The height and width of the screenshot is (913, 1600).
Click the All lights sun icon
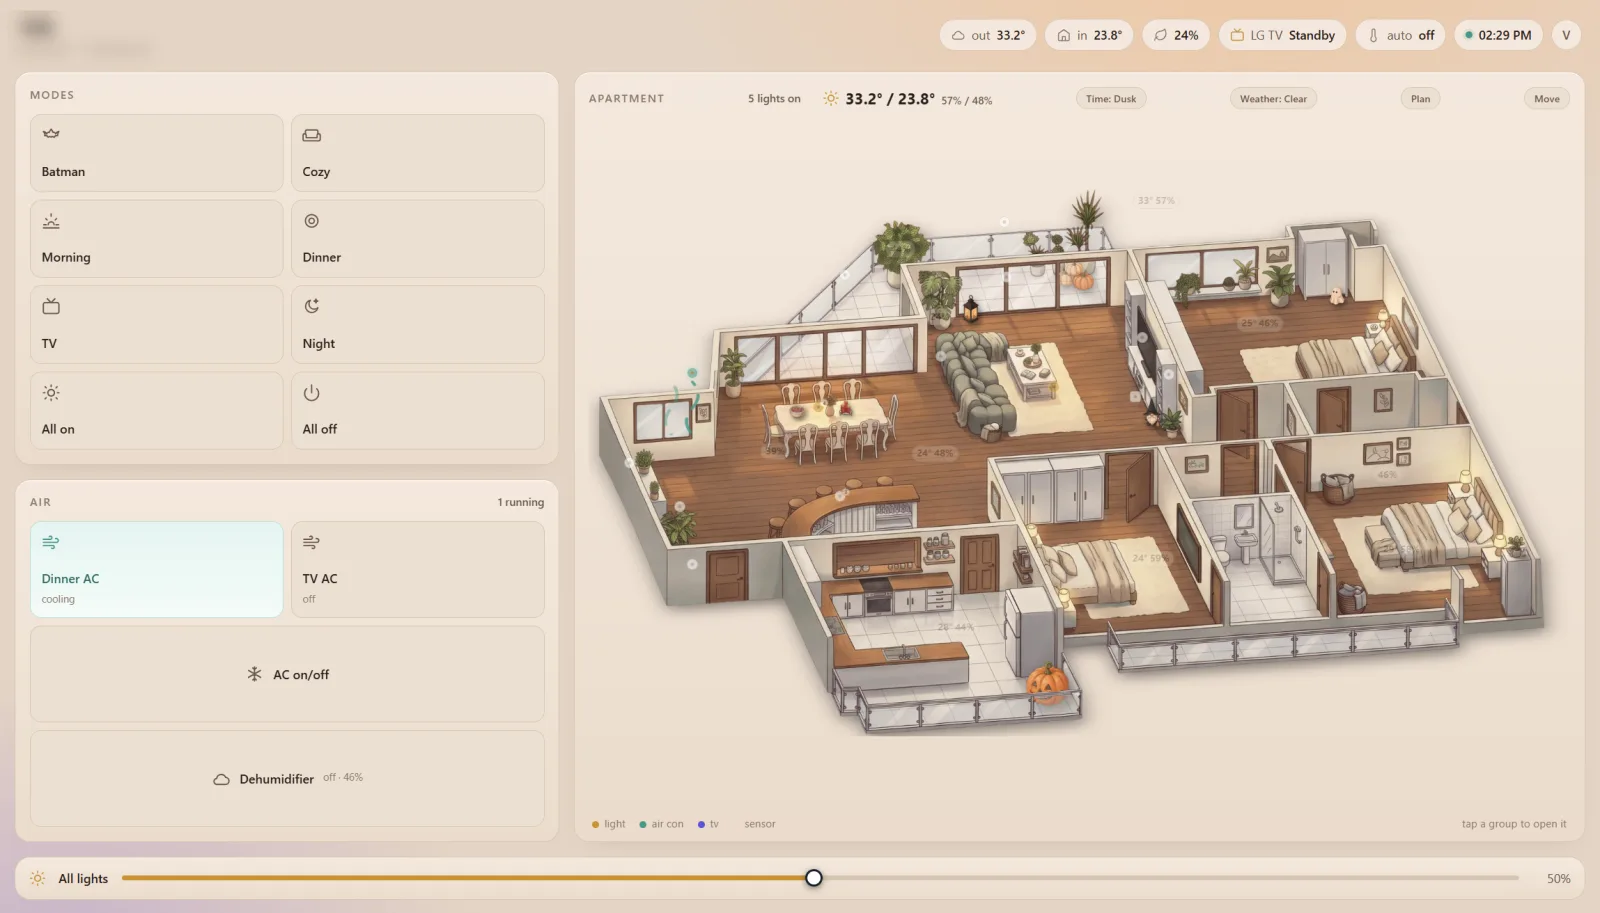tap(38, 878)
